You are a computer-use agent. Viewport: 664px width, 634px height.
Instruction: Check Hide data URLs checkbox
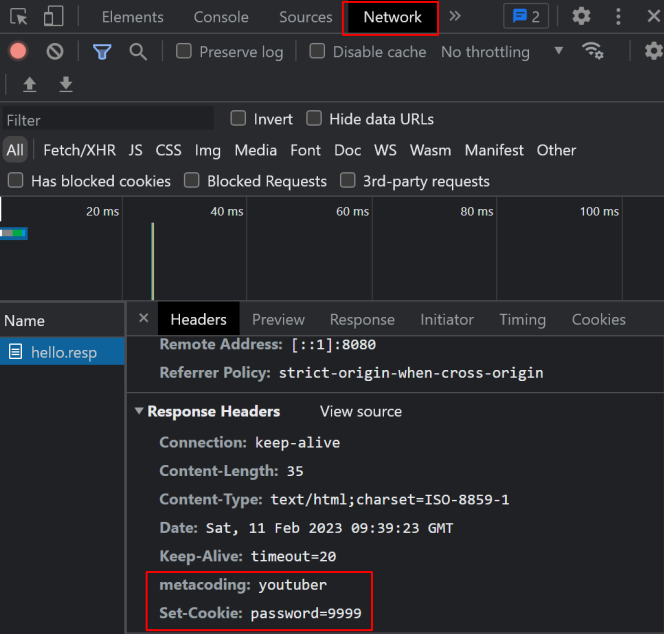(x=314, y=118)
